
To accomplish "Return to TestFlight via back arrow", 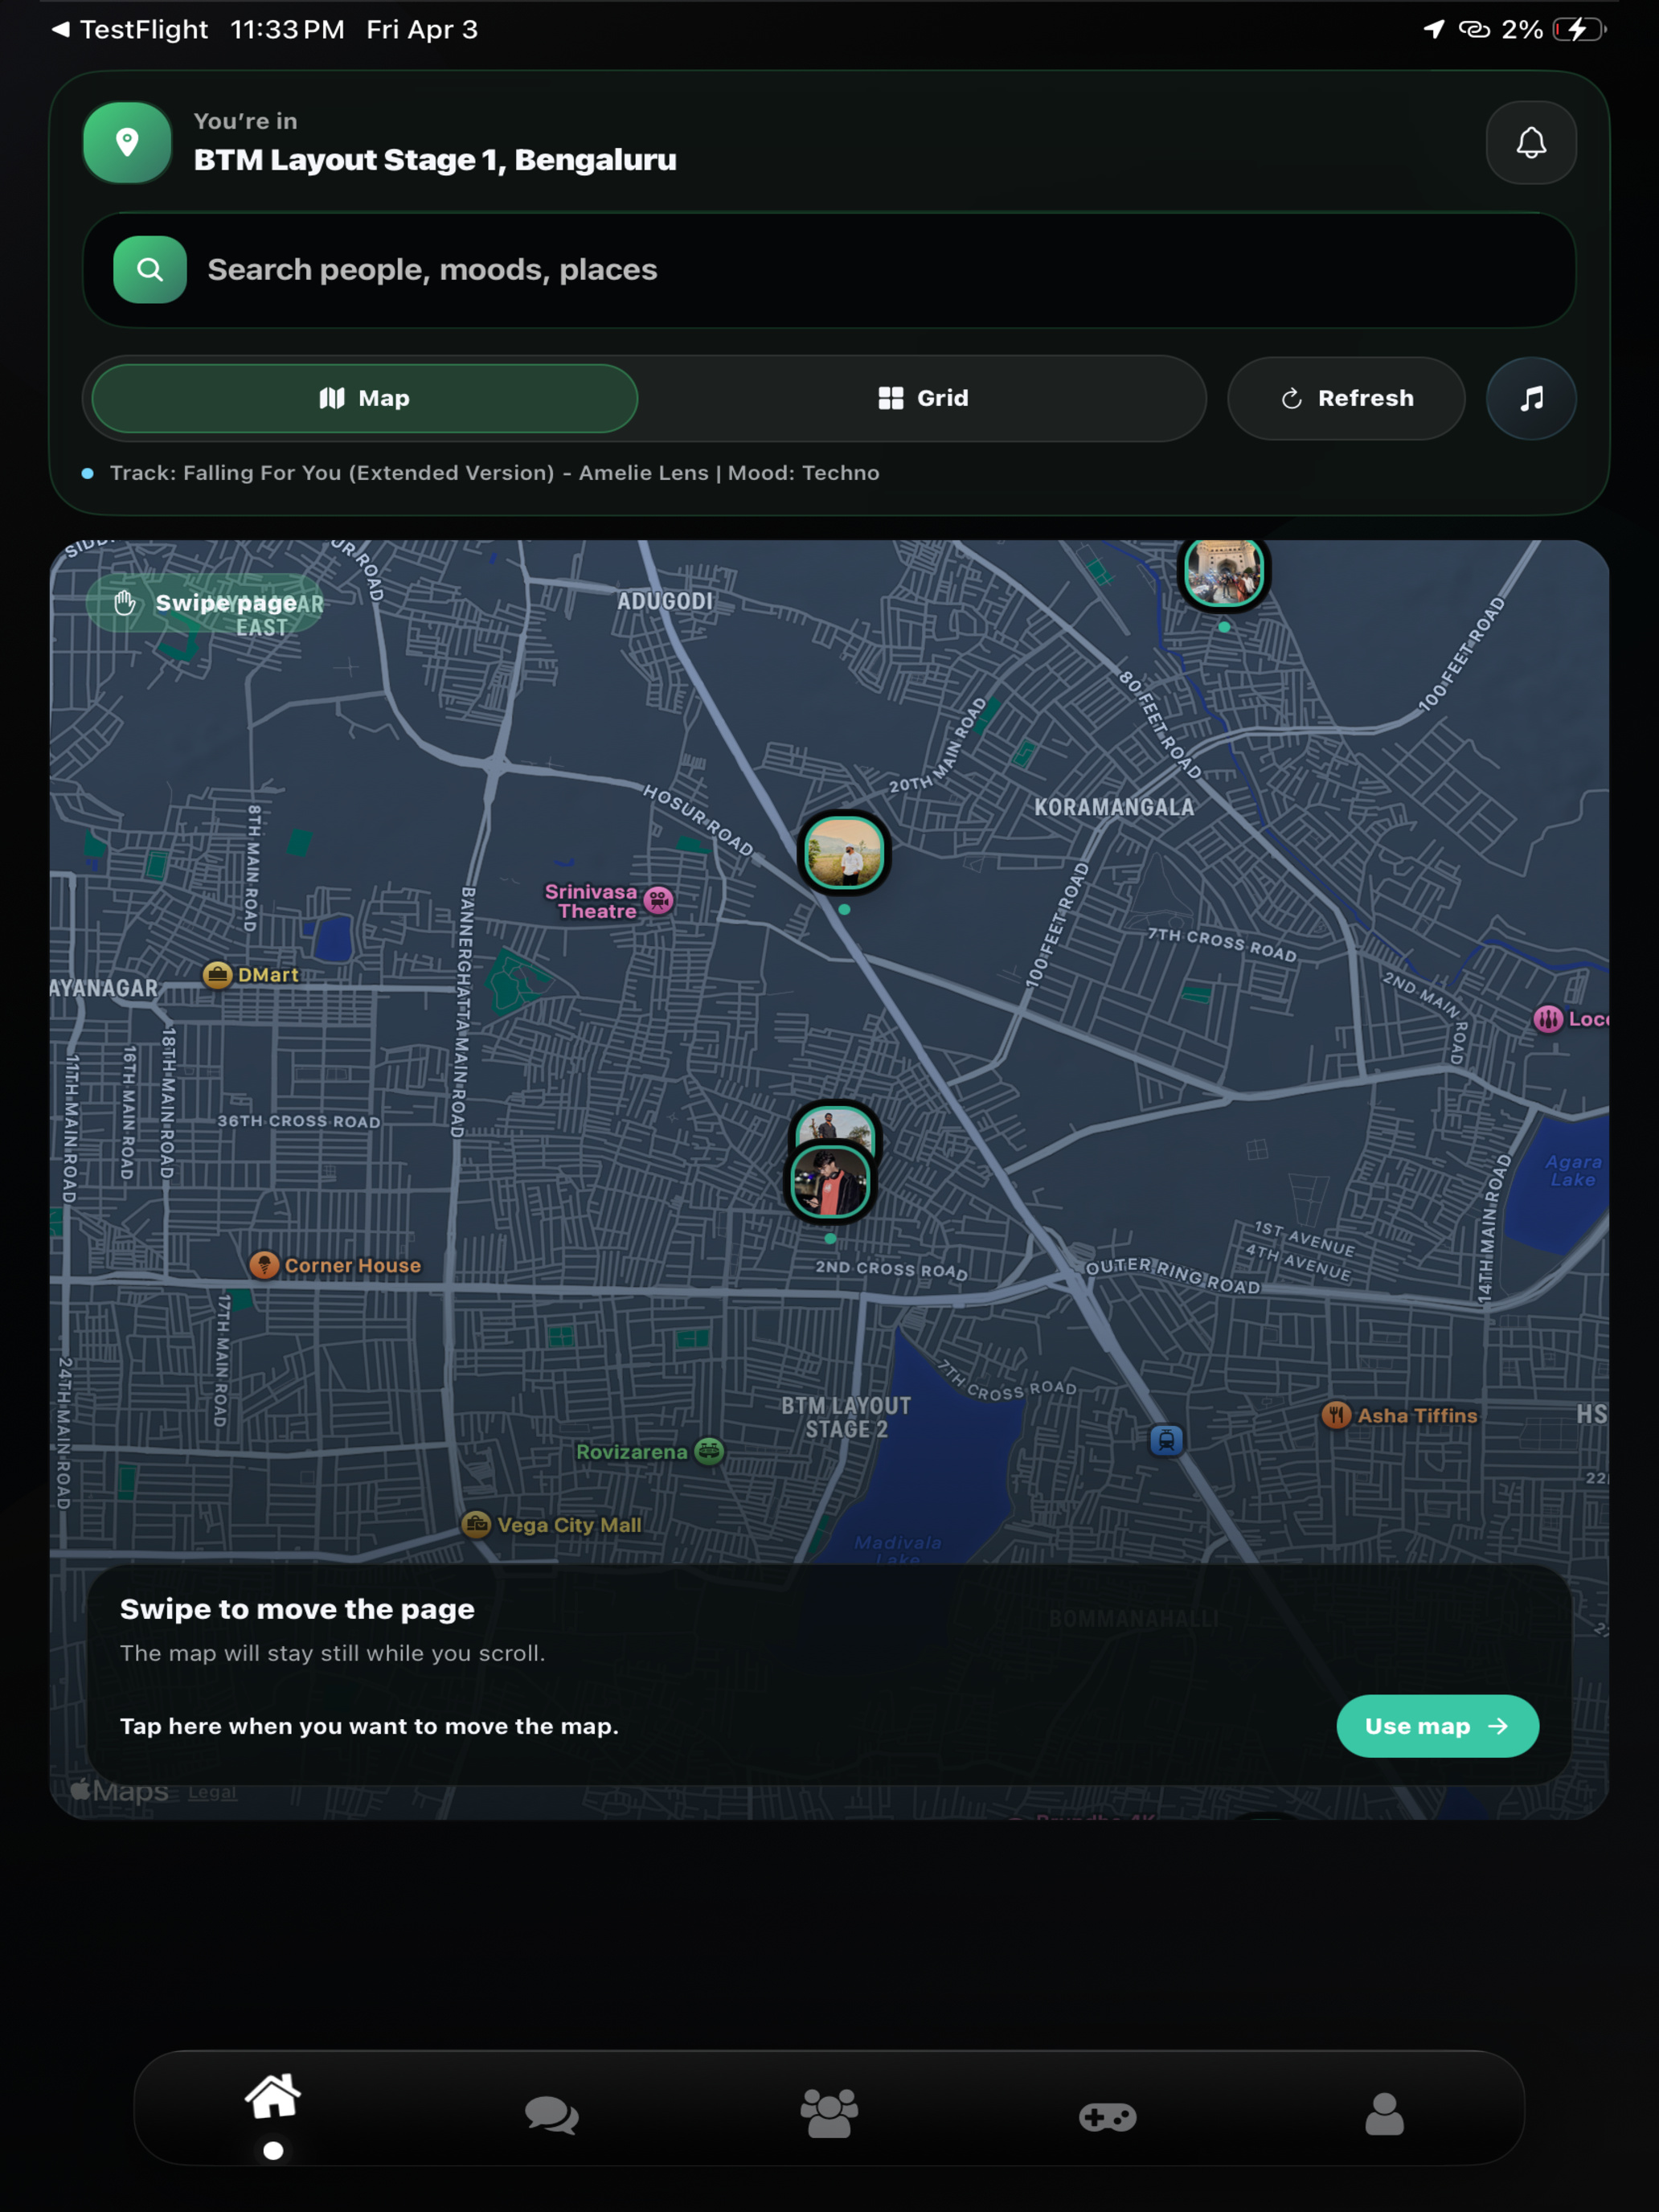I will pos(130,30).
